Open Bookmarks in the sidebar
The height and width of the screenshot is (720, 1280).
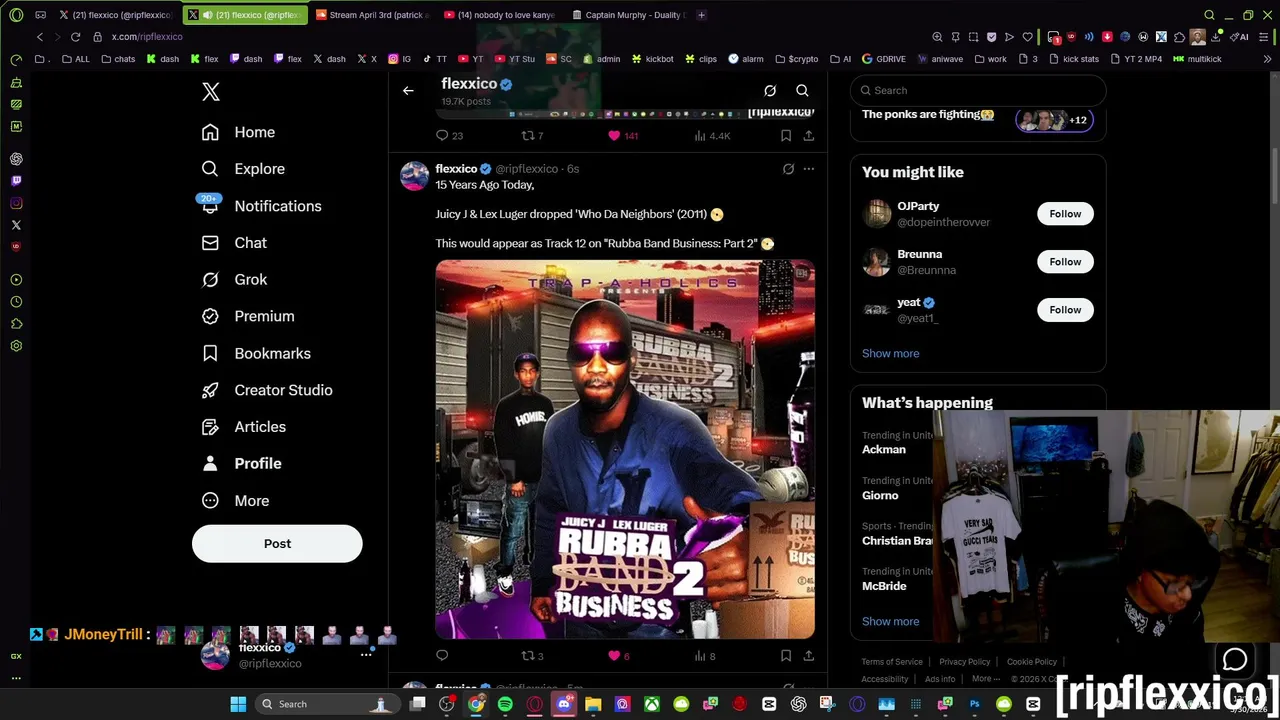pyautogui.click(x=256, y=353)
